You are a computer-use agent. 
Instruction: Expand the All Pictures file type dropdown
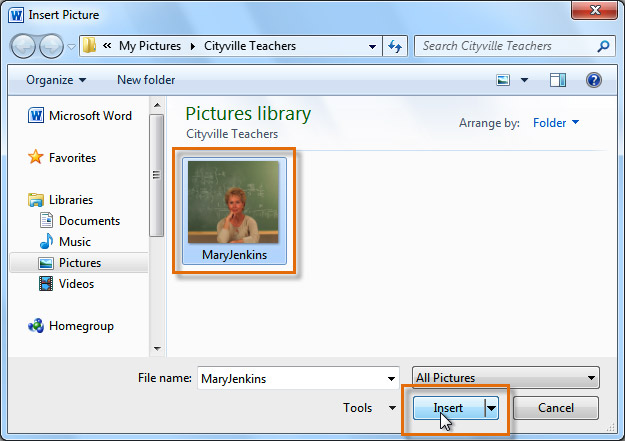505,378
